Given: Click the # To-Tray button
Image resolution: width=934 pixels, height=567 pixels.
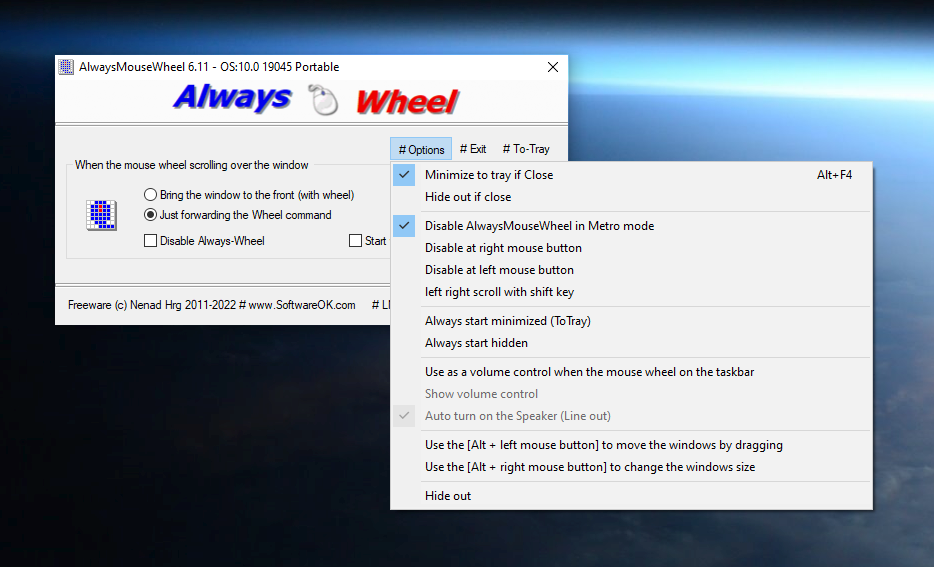Looking at the screenshot, I should pyautogui.click(x=526, y=149).
